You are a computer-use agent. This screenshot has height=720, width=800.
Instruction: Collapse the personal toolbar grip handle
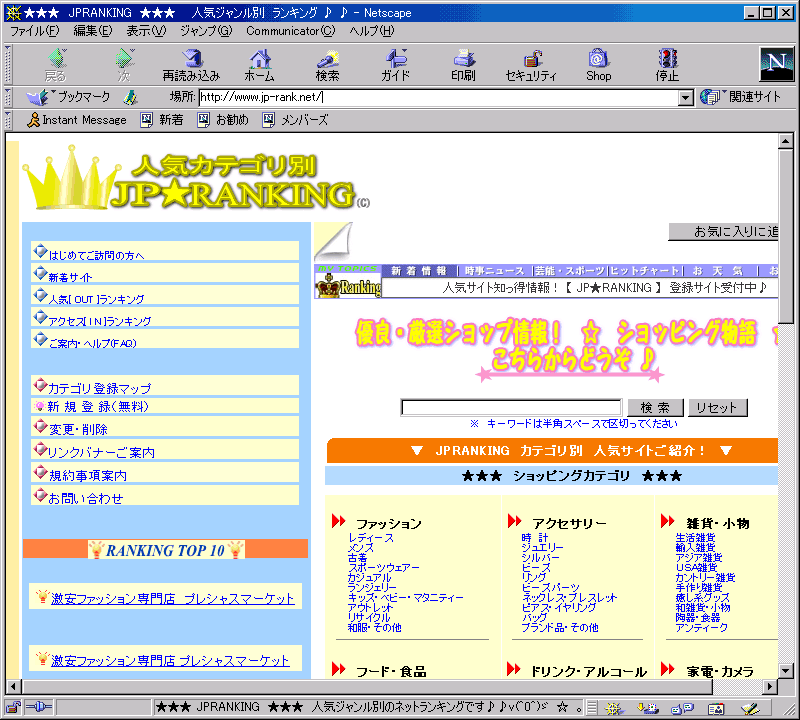[x=8, y=120]
